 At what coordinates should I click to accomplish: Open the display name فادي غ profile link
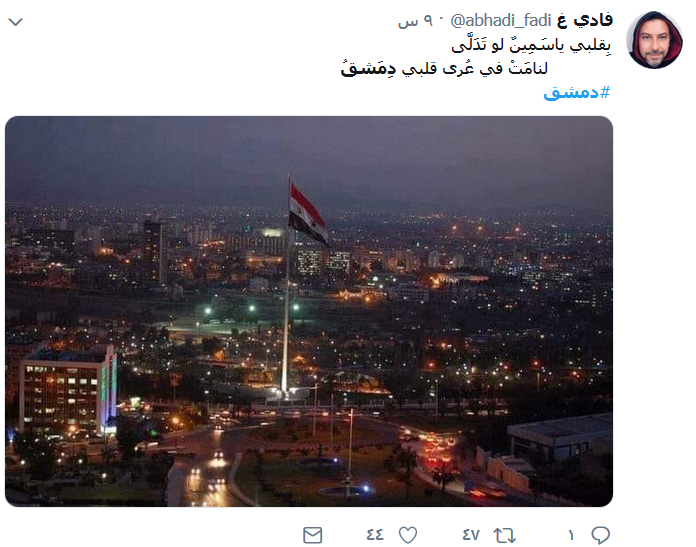585,20
